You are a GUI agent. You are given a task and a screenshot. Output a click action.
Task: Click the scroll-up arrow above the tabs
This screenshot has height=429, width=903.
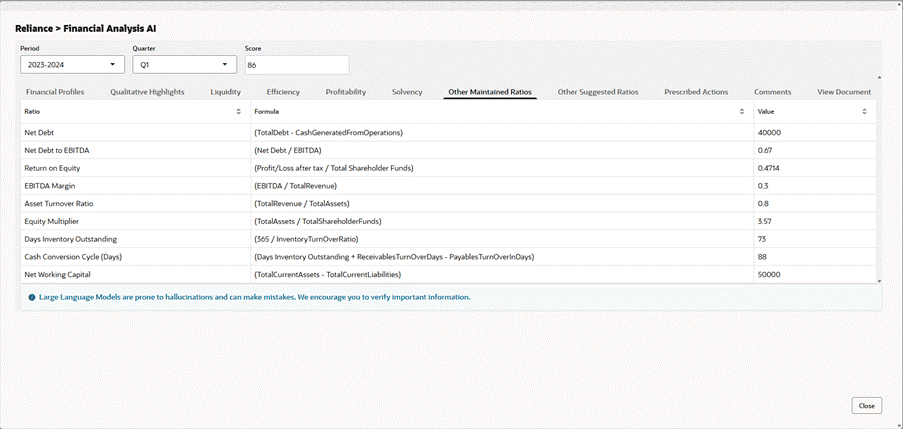(x=879, y=78)
